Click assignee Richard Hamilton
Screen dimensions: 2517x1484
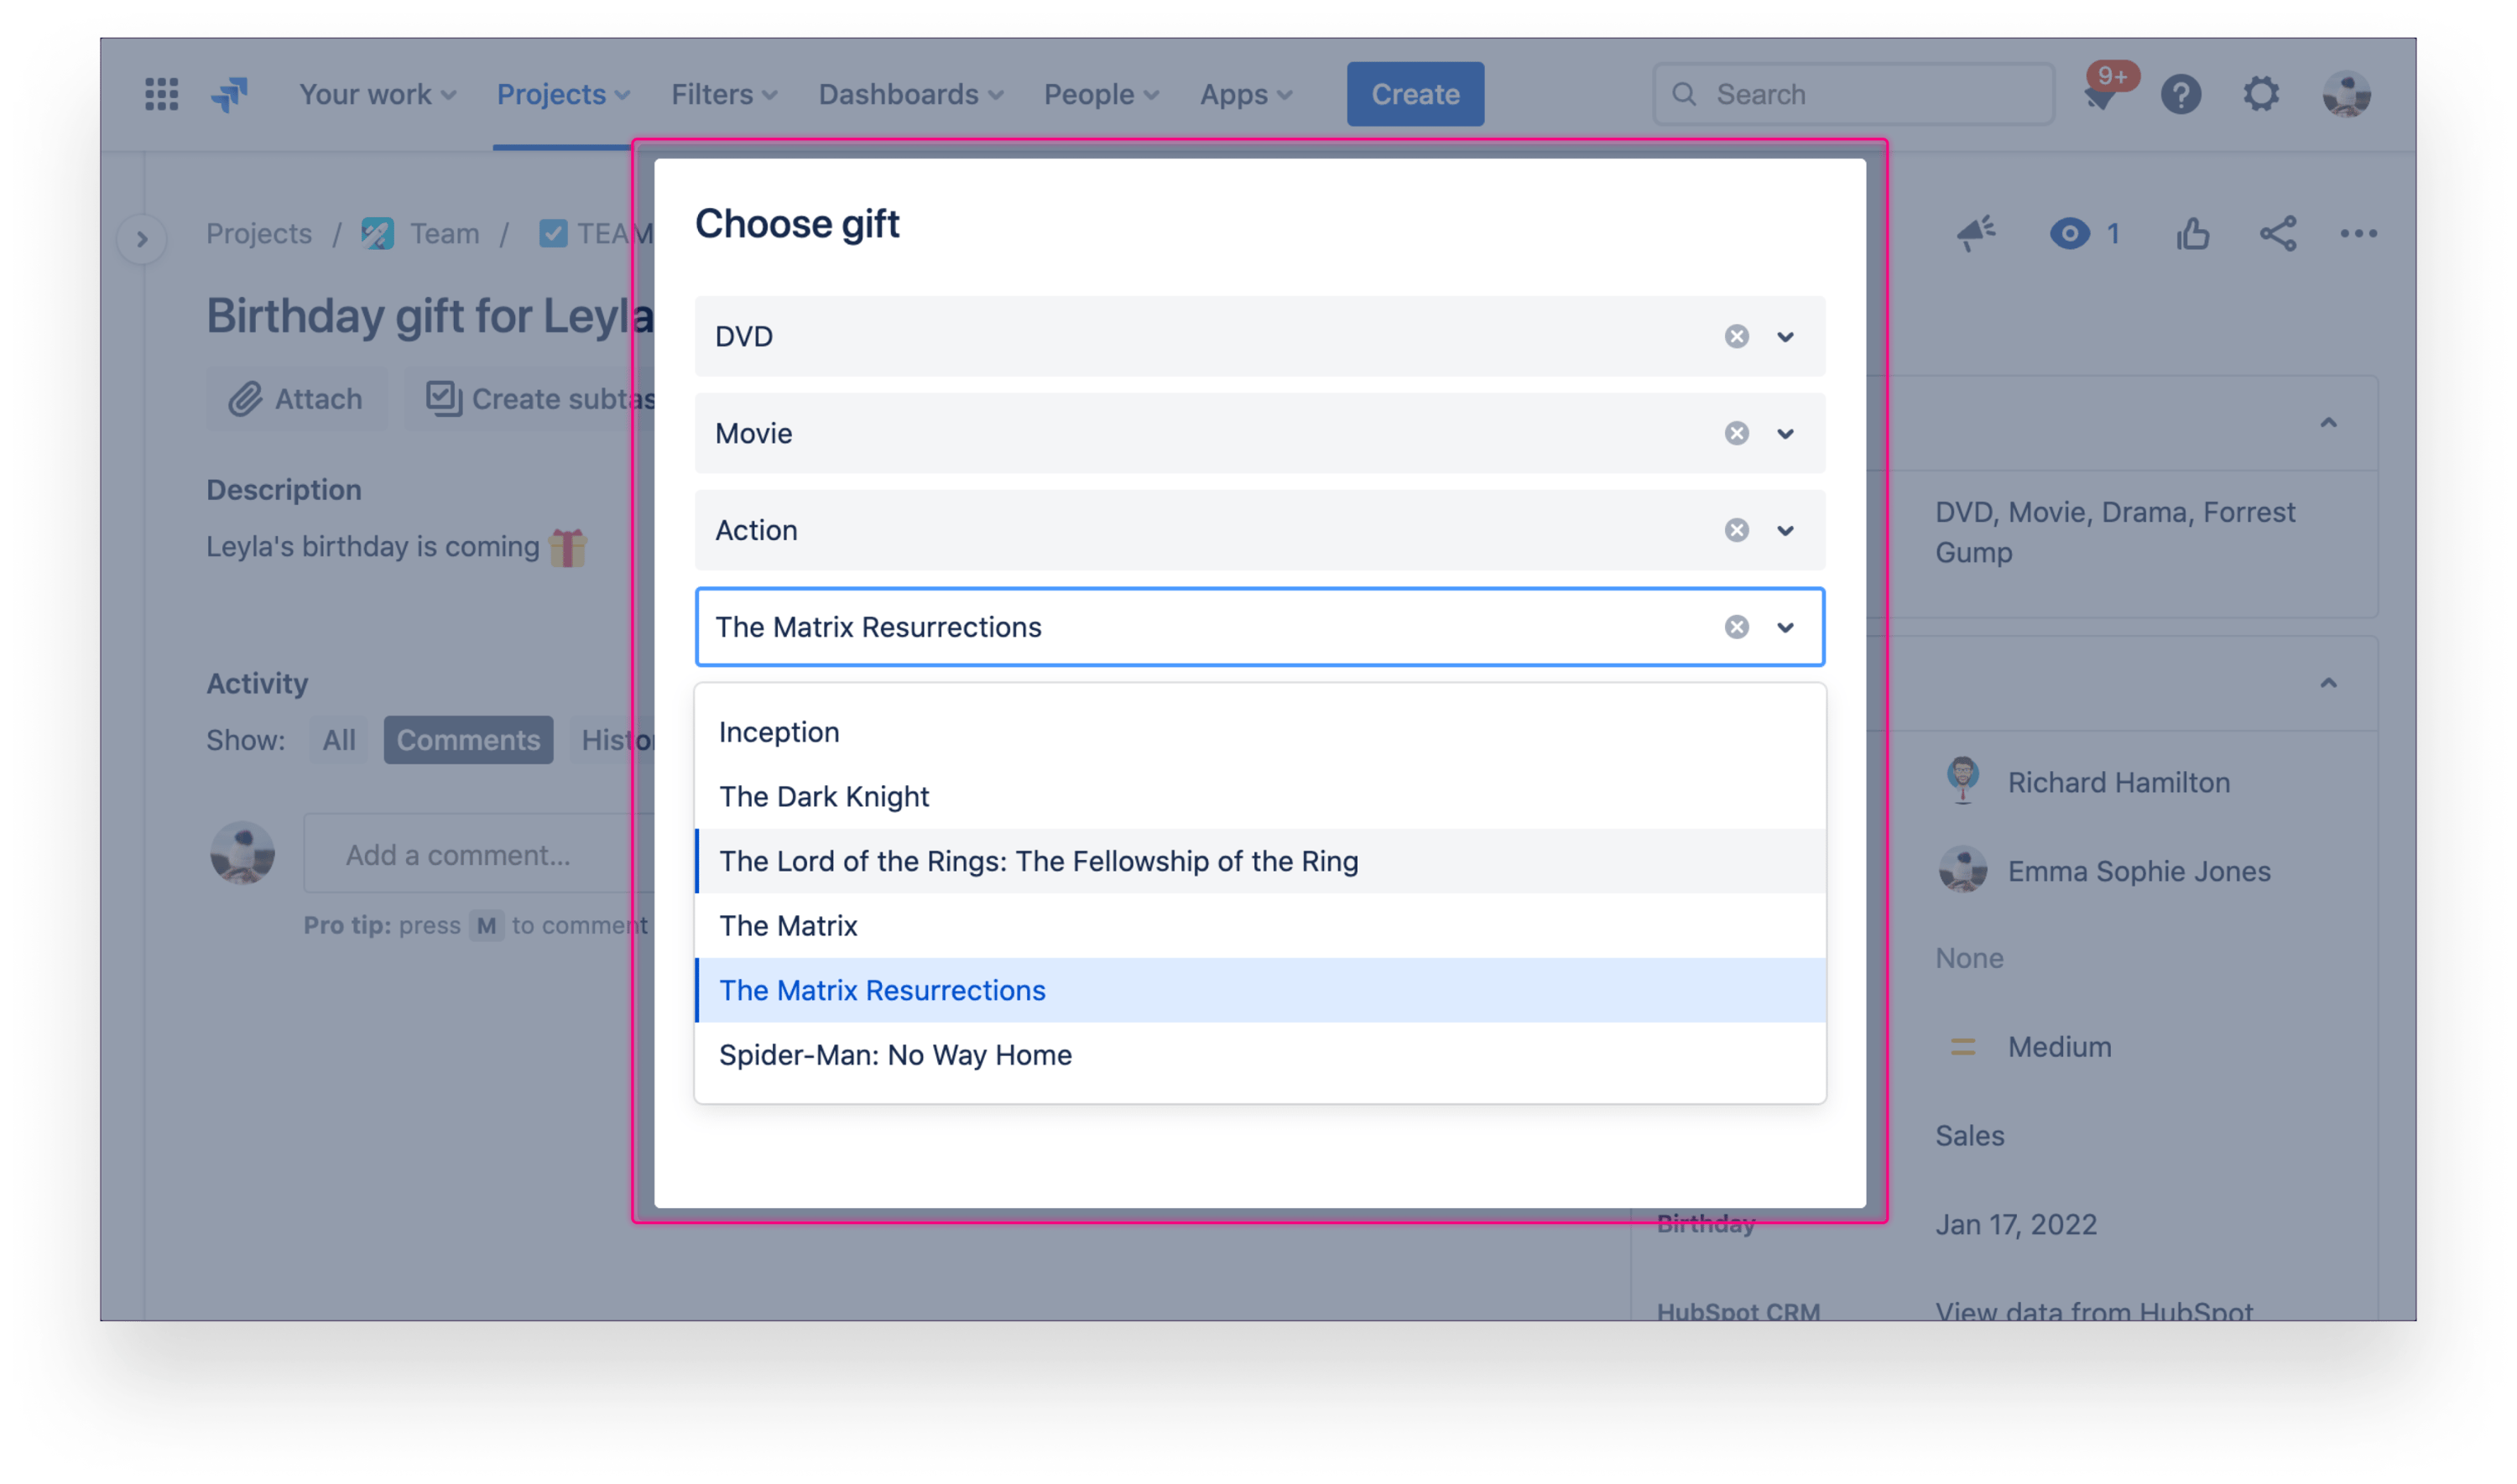[x=2118, y=782]
